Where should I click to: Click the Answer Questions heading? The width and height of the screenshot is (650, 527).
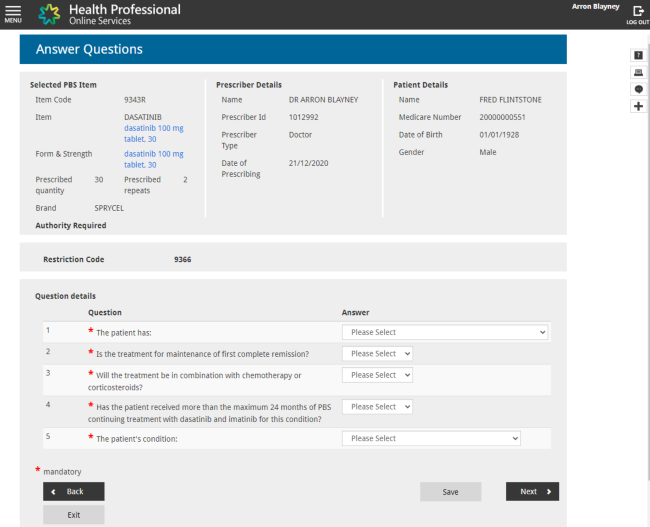[89, 49]
